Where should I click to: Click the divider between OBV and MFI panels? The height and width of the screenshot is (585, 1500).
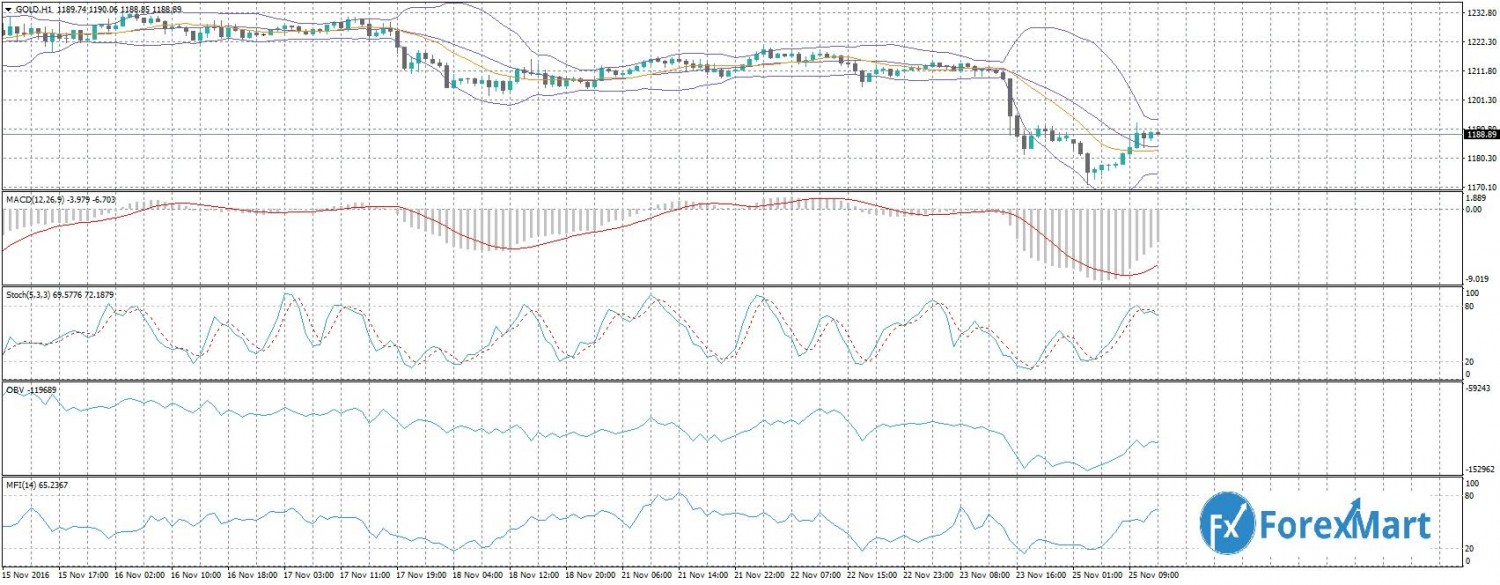click(x=730, y=476)
